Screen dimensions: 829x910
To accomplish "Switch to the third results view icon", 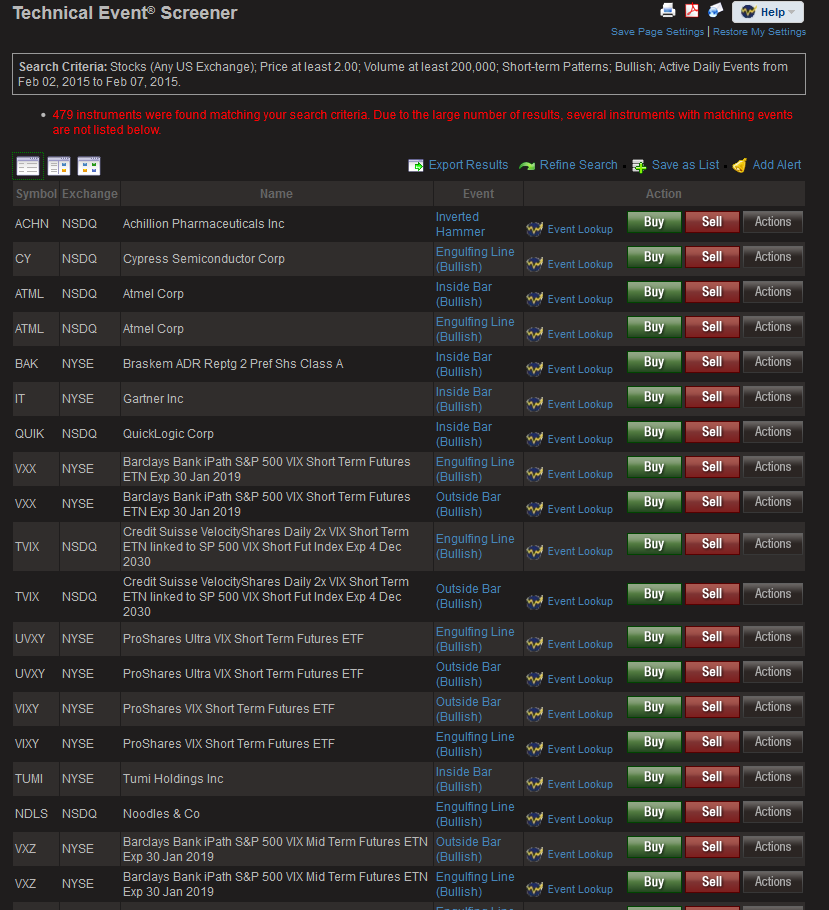I will 89,166.
